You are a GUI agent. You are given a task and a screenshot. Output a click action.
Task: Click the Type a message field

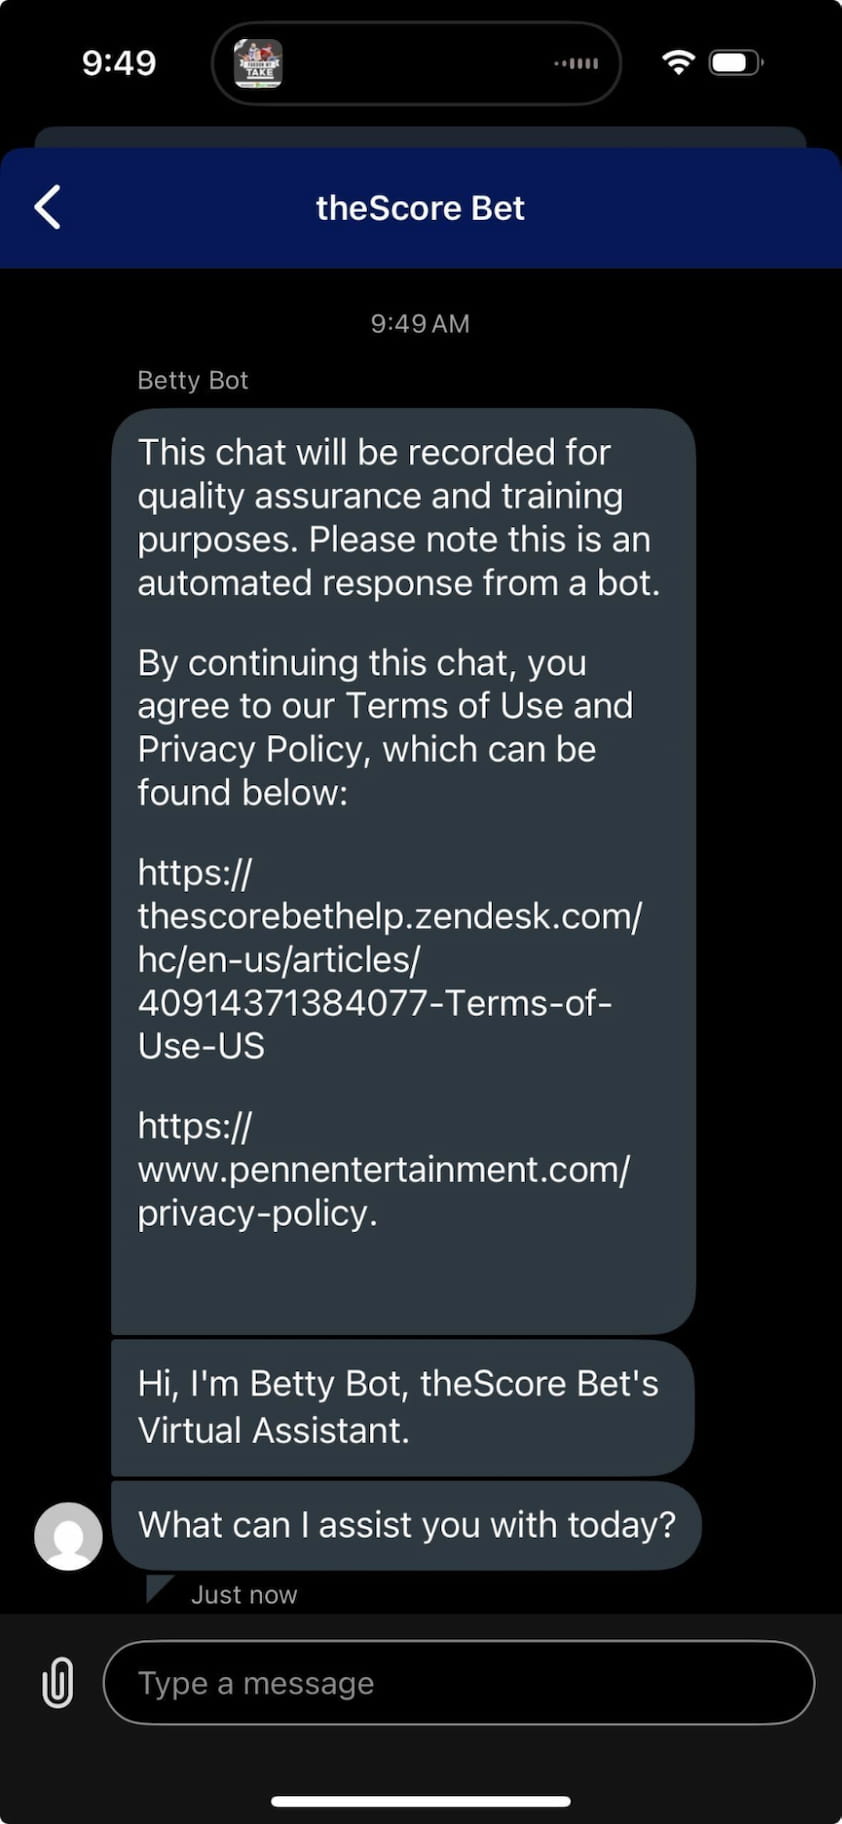tap(458, 1682)
